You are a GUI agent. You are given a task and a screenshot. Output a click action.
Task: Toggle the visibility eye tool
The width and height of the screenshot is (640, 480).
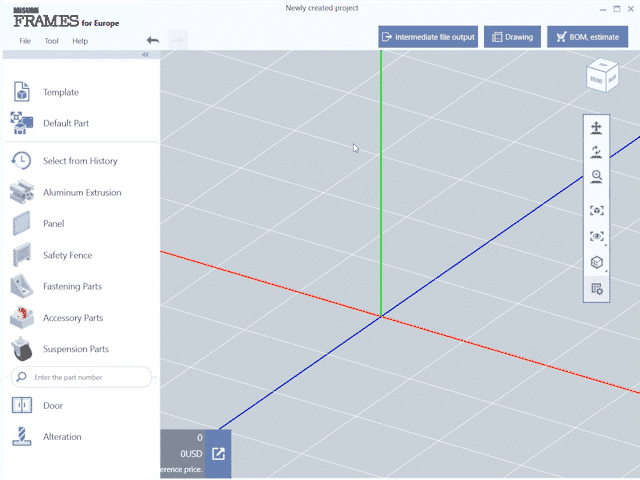click(597, 237)
